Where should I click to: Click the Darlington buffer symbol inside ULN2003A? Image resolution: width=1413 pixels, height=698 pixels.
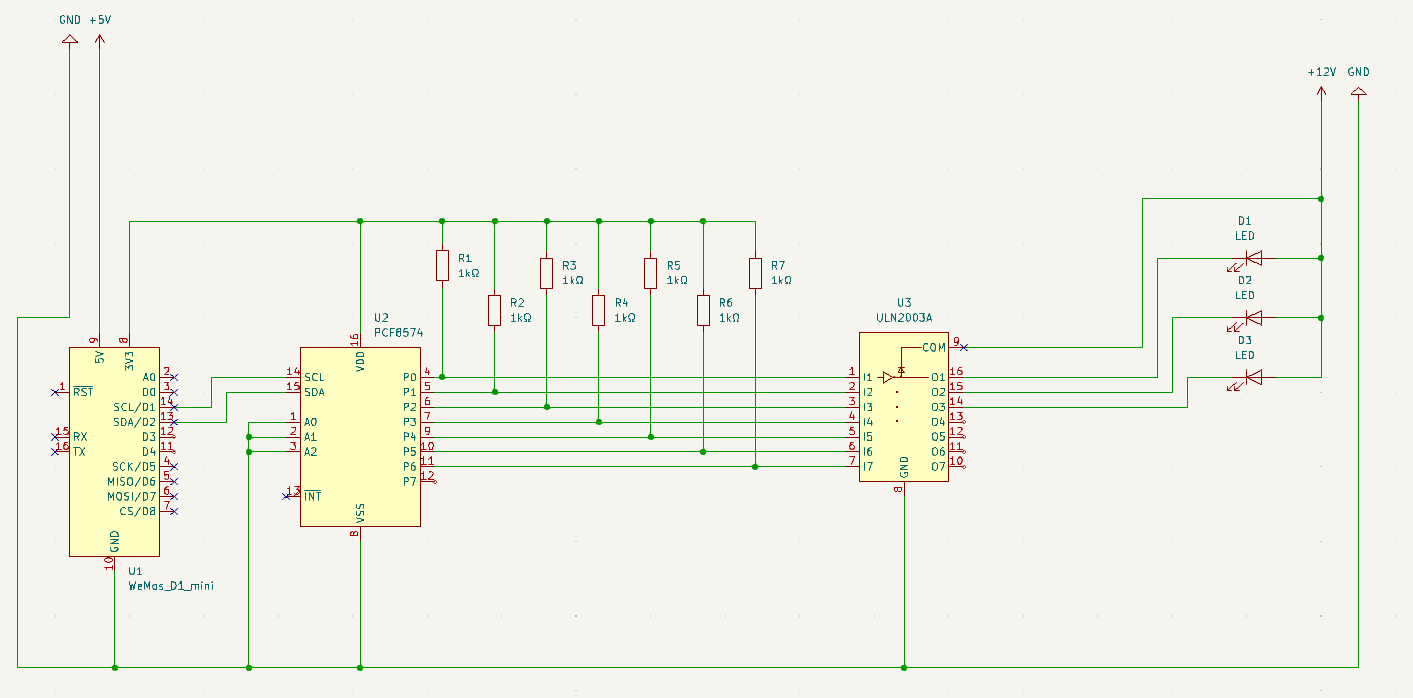click(x=888, y=377)
